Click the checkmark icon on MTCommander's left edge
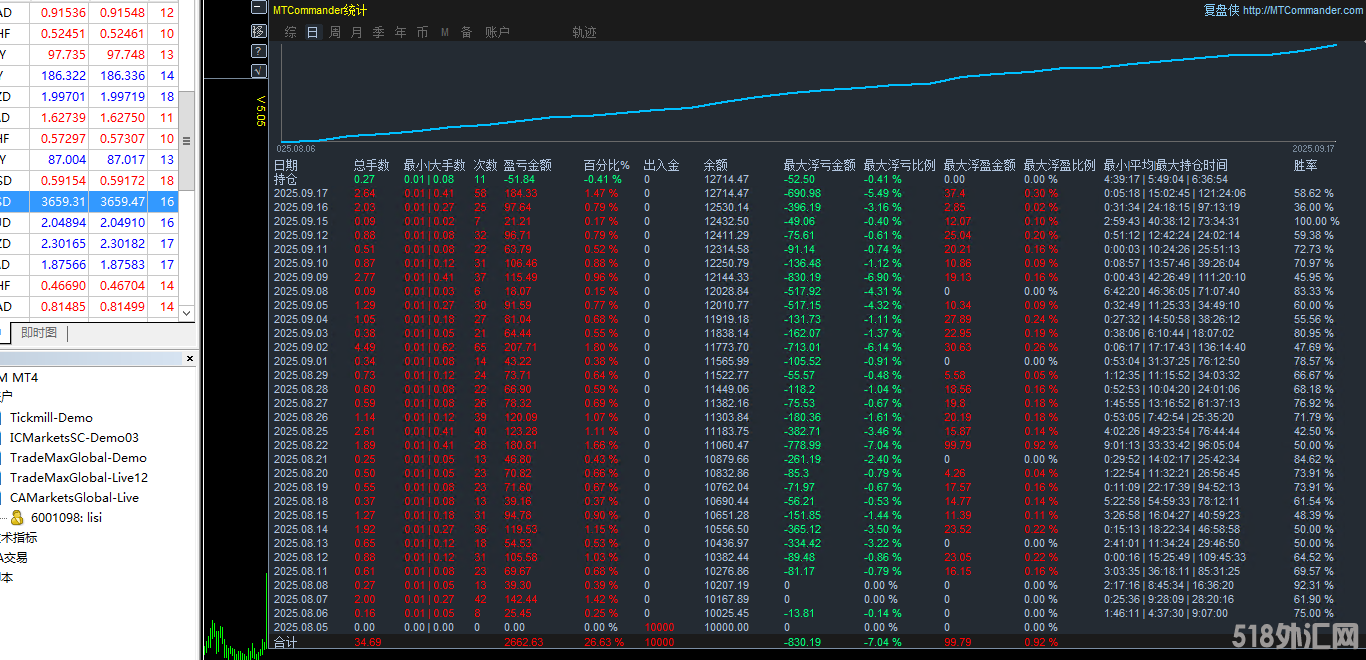 coord(258,70)
